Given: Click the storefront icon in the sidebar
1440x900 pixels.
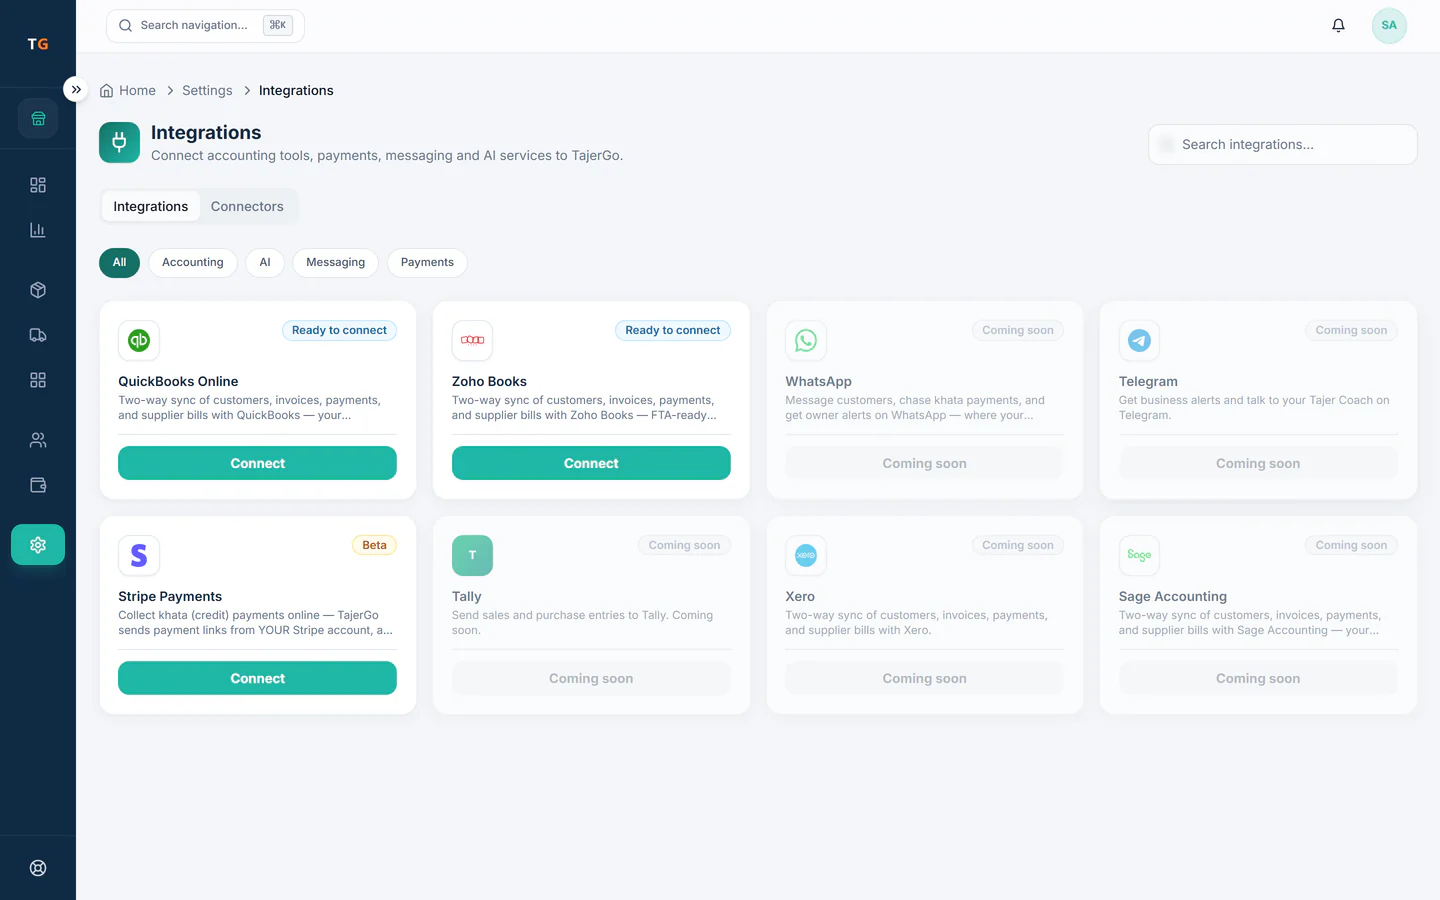Looking at the screenshot, I should coord(38,119).
